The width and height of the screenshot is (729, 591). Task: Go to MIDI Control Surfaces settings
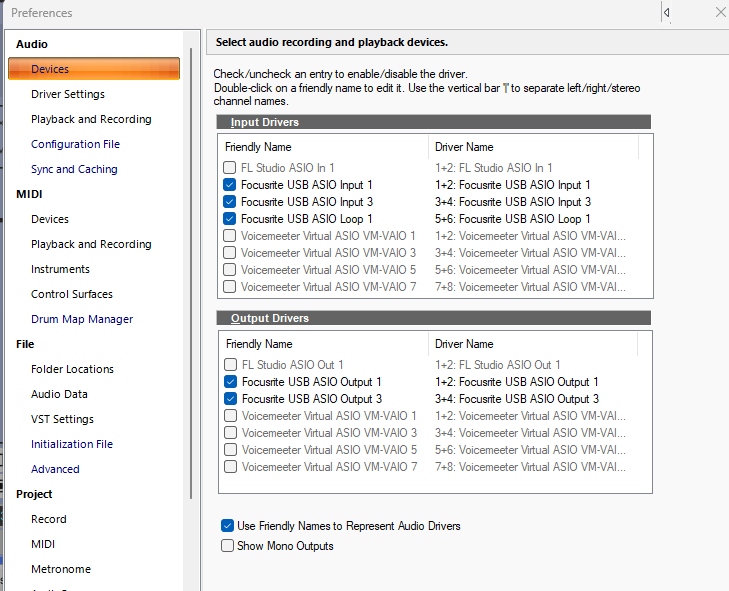tap(71, 294)
